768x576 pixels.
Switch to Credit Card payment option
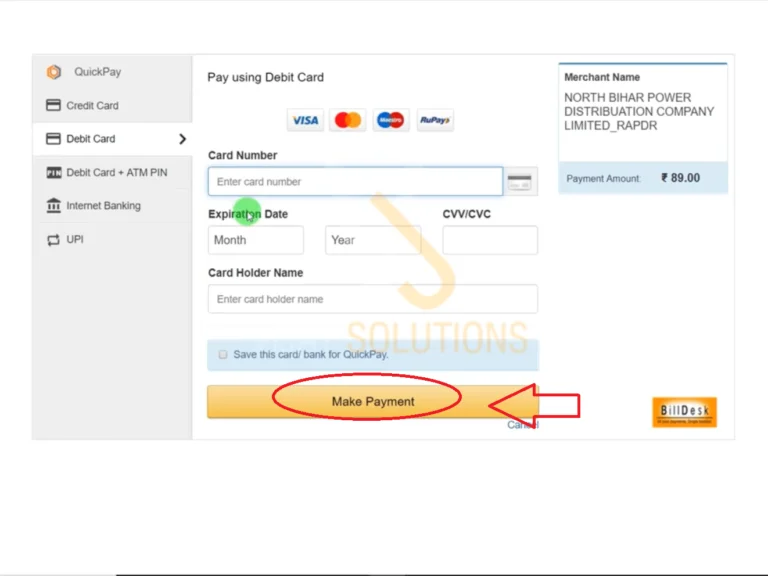[x=113, y=105]
